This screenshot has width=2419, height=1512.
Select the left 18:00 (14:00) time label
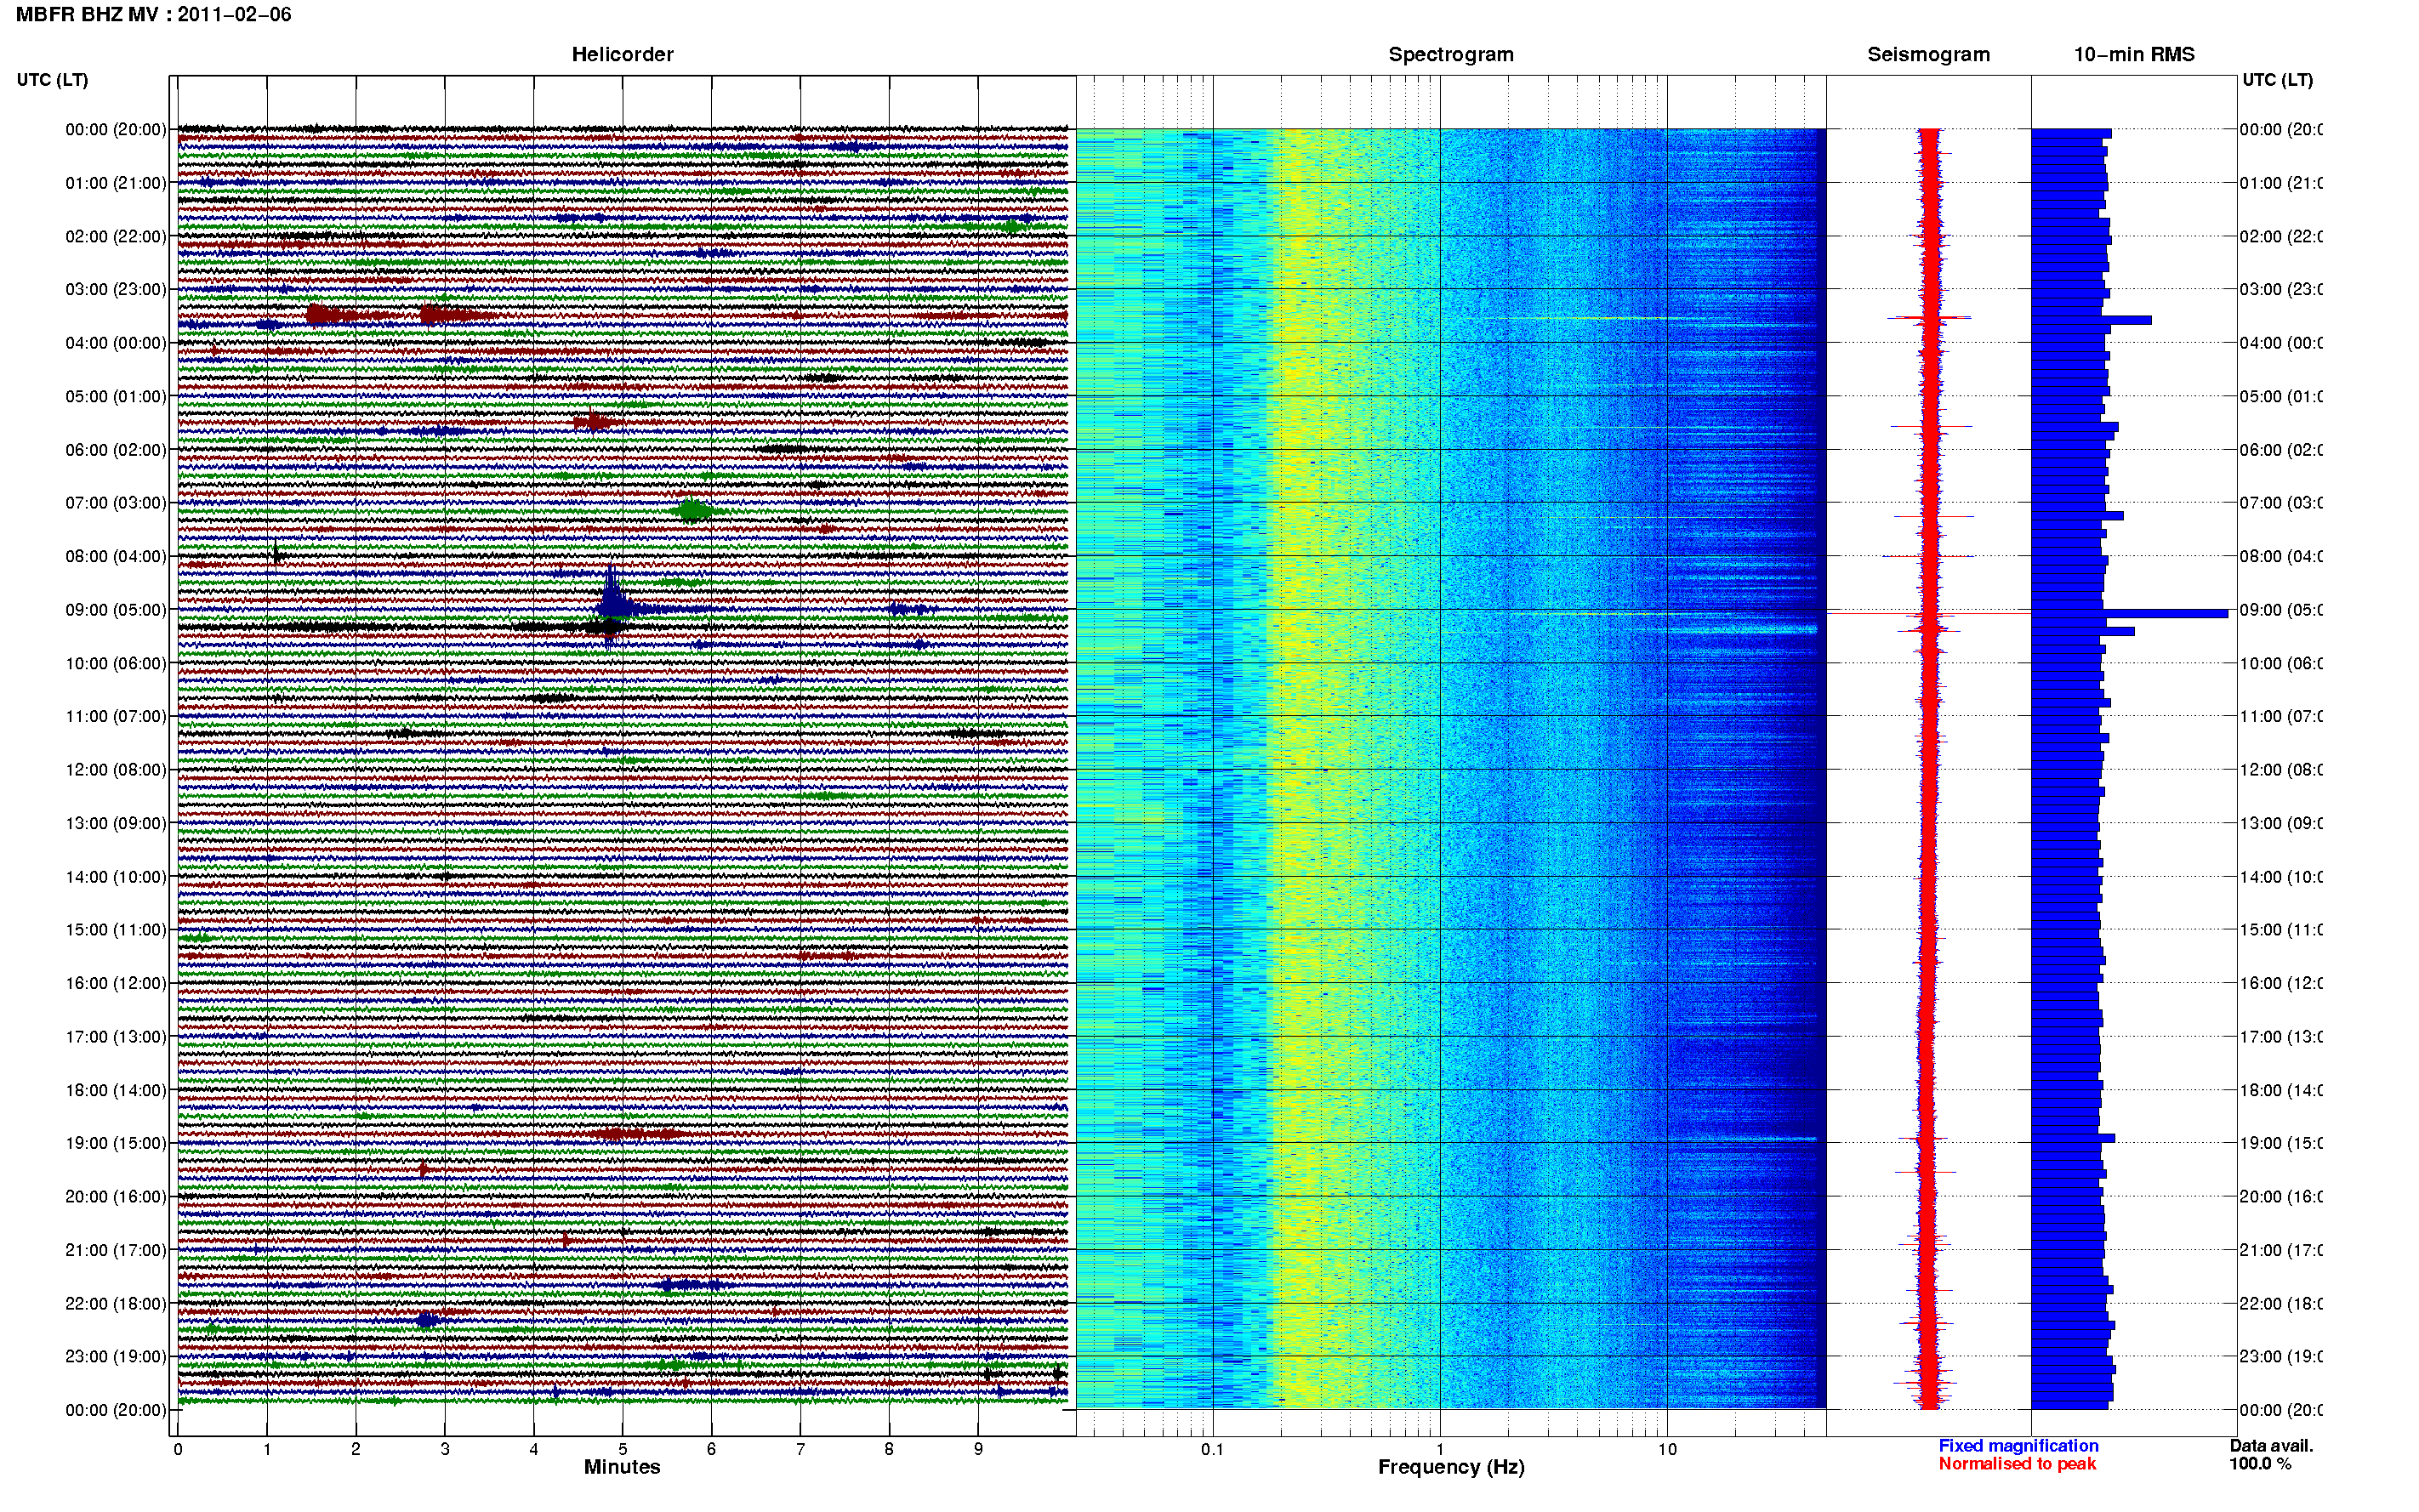click(116, 1090)
